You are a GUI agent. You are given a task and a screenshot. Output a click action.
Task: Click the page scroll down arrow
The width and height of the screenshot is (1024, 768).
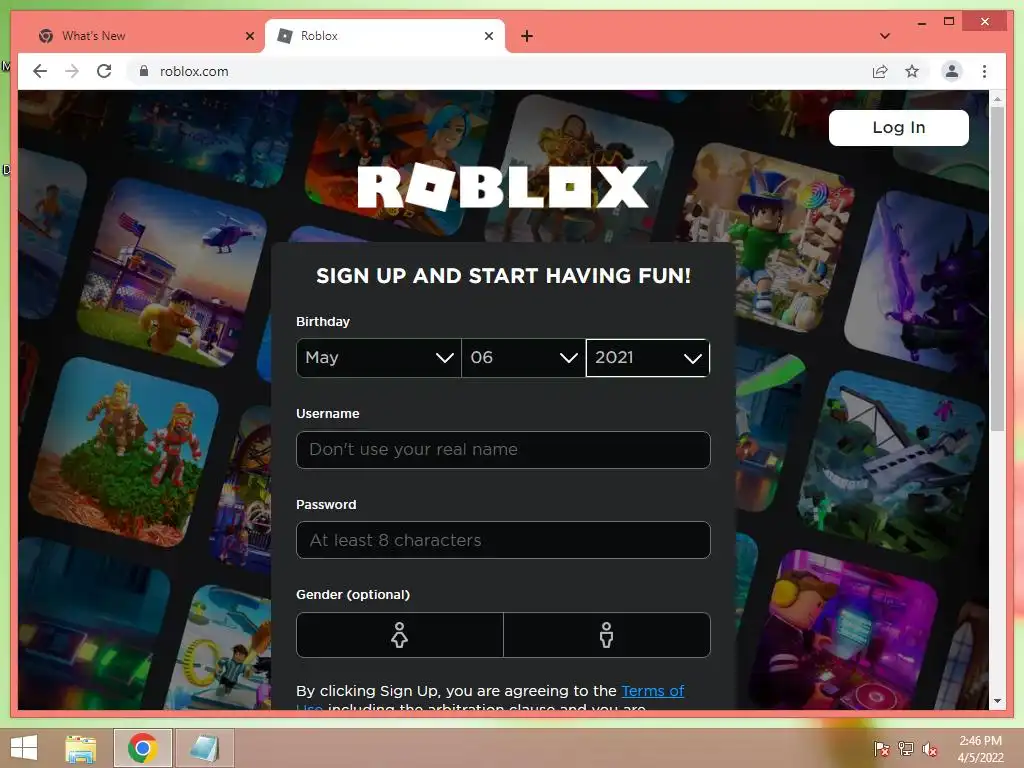pos(997,701)
